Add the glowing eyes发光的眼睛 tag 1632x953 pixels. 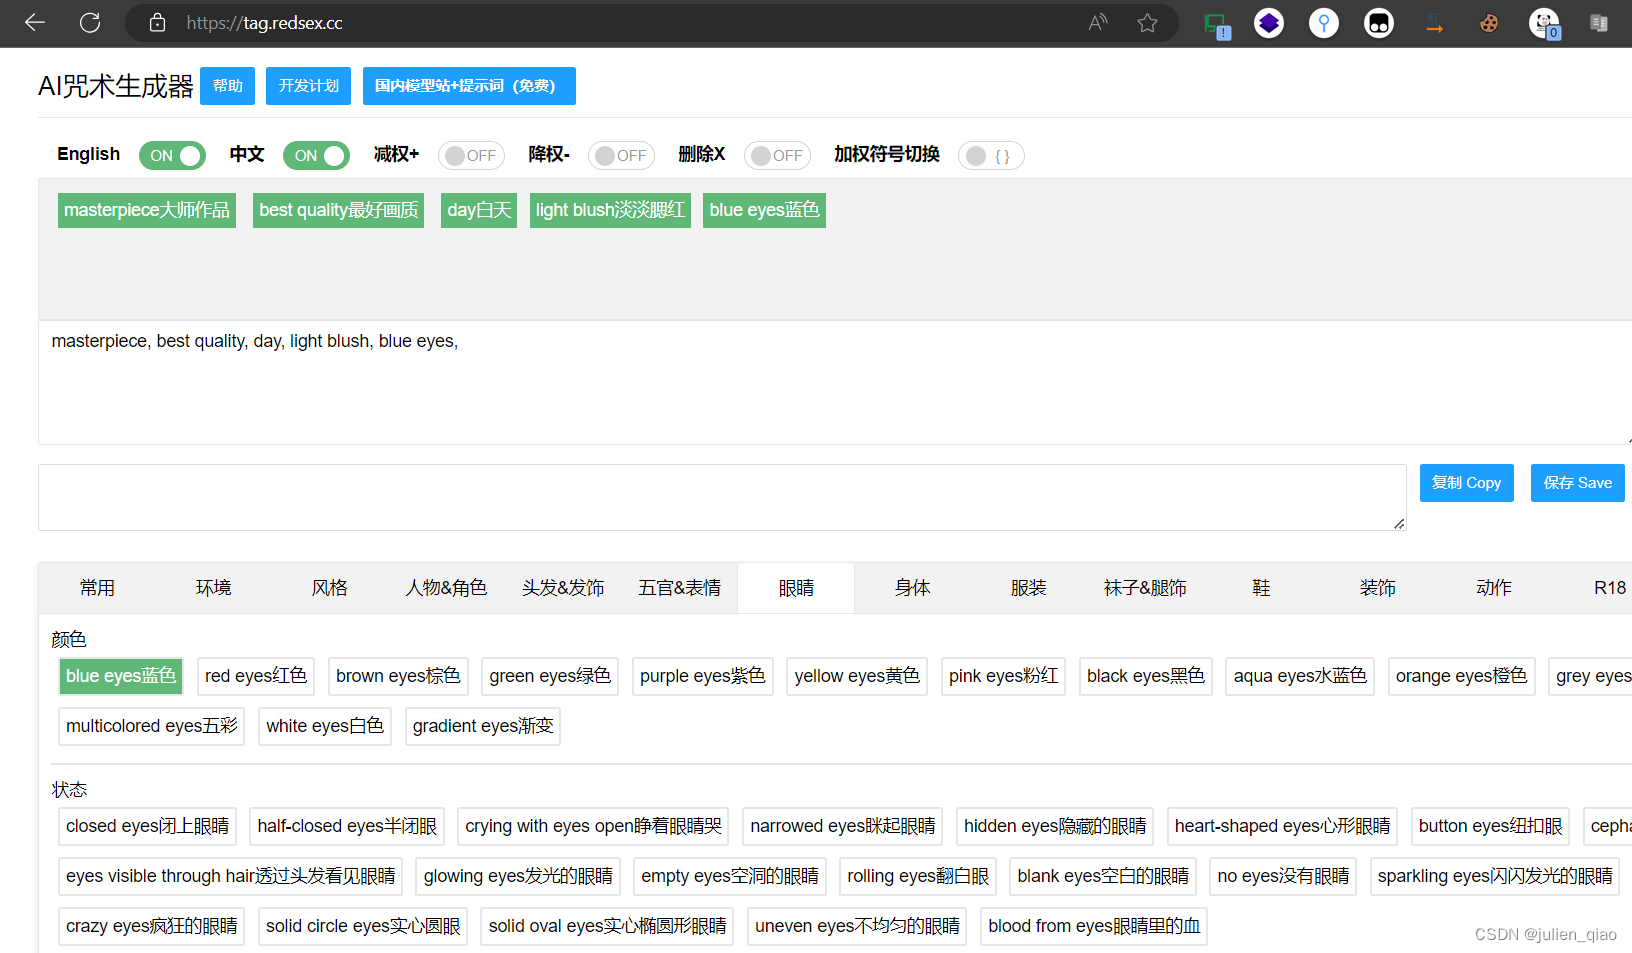tap(518, 876)
